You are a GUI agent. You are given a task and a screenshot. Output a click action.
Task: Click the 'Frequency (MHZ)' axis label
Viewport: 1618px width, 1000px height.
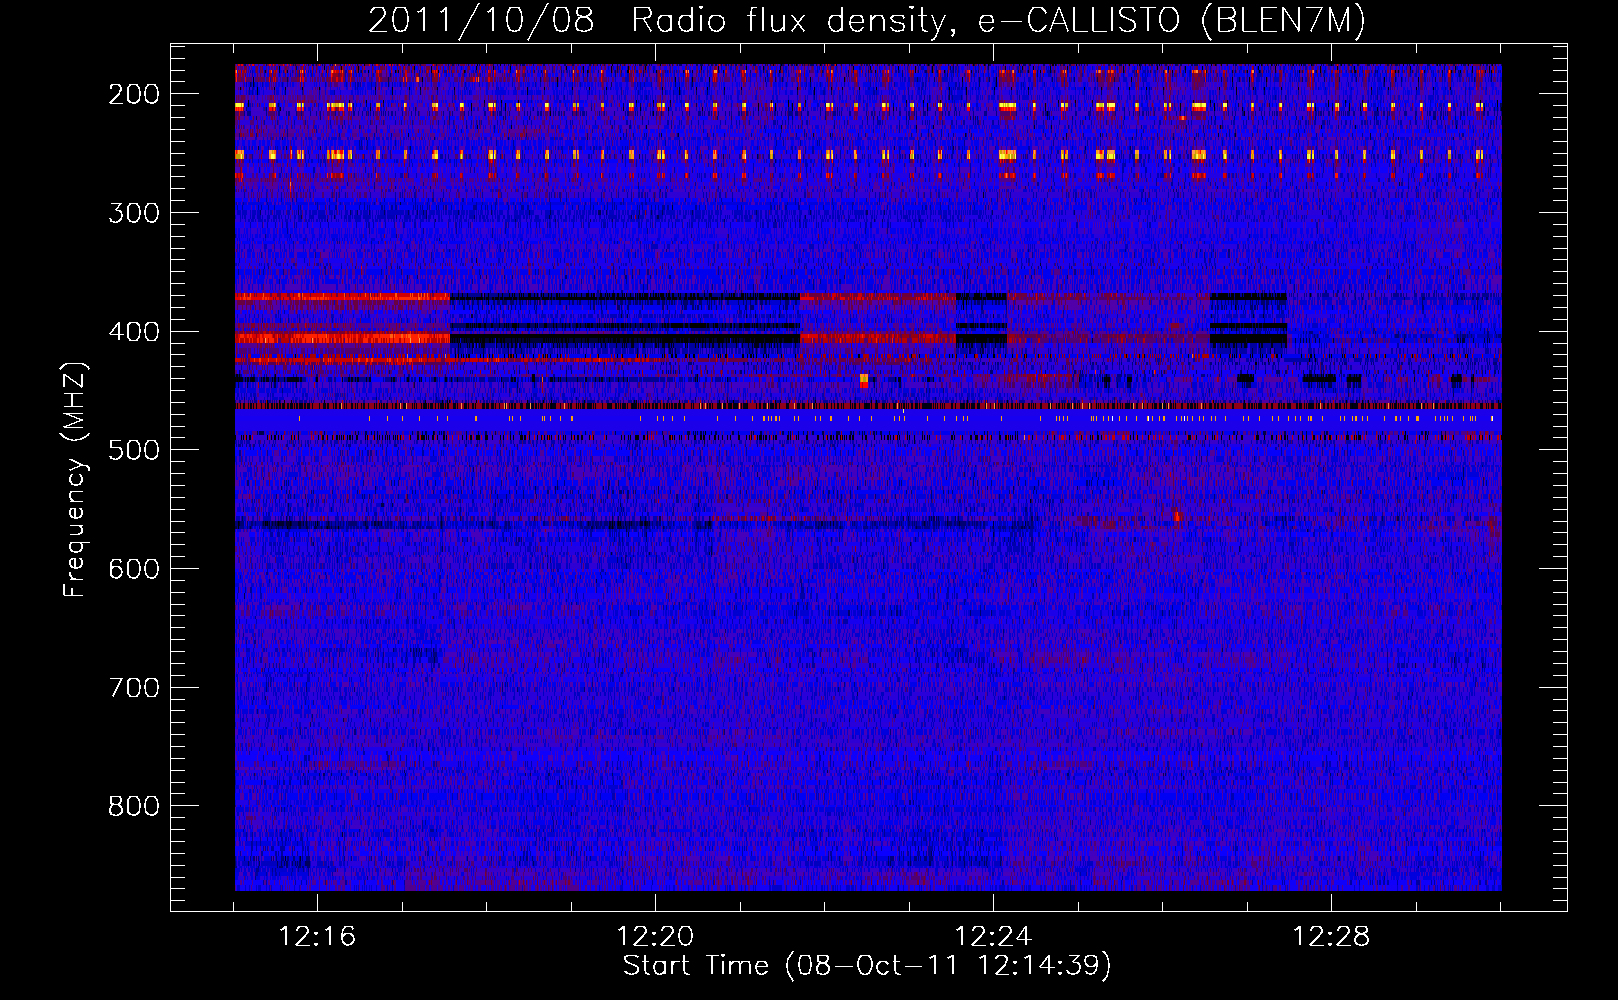click(75, 480)
